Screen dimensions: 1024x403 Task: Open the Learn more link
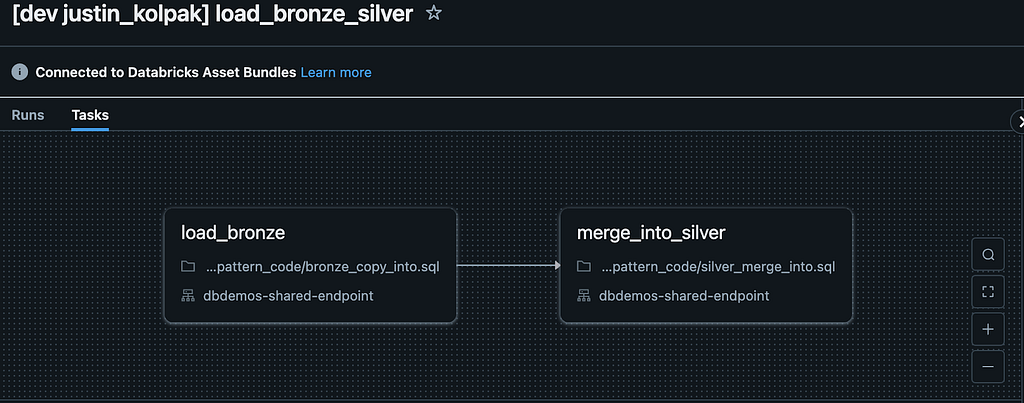point(336,72)
